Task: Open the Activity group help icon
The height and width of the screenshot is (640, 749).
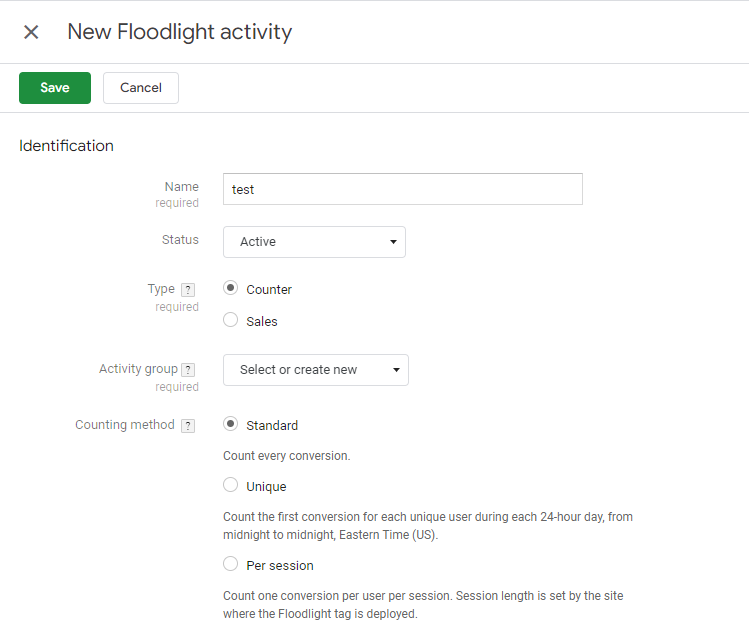Action: 188,370
